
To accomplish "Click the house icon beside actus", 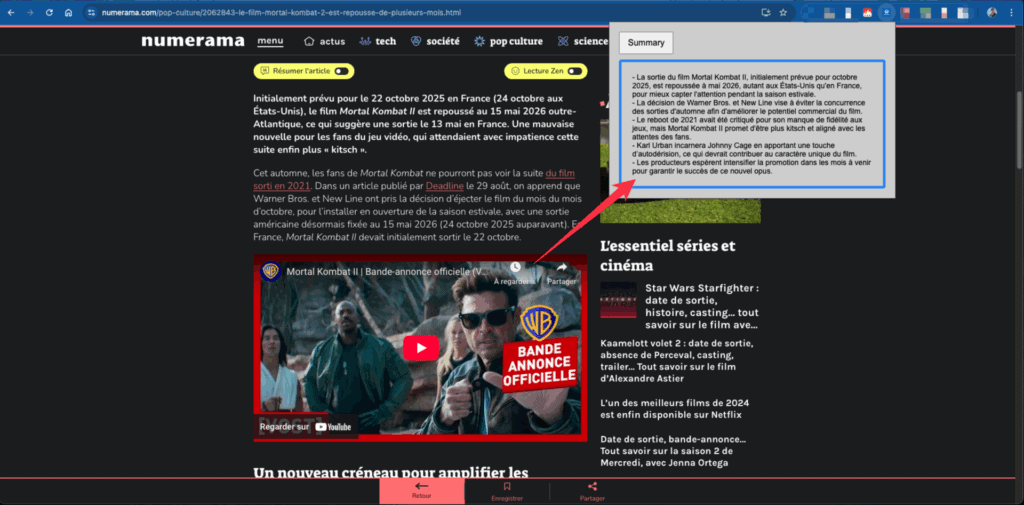I will point(310,41).
